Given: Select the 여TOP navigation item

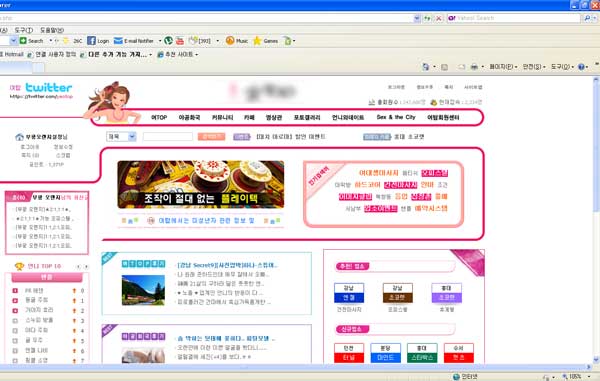Looking at the screenshot, I should pyautogui.click(x=159, y=117).
